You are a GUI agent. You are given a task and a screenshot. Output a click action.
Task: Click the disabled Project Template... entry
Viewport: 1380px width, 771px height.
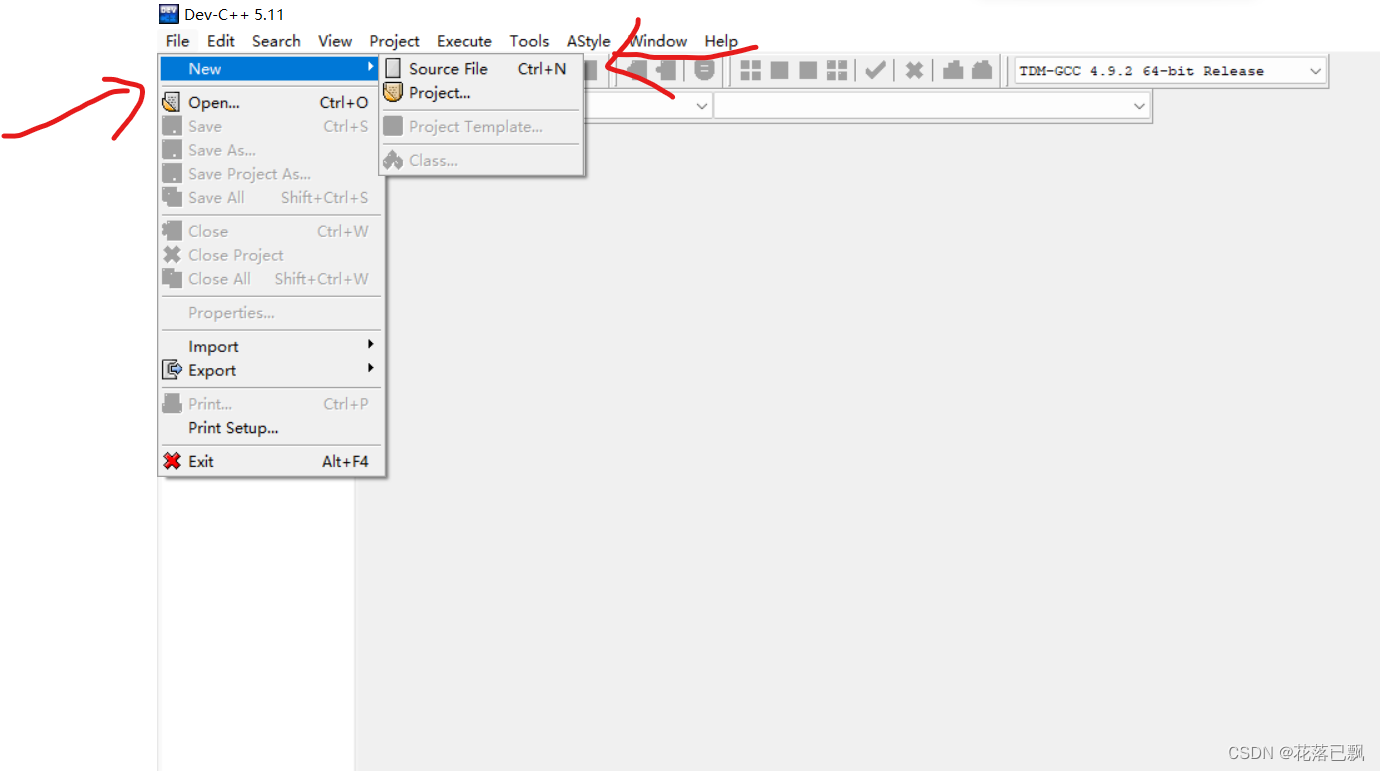(x=482, y=127)
